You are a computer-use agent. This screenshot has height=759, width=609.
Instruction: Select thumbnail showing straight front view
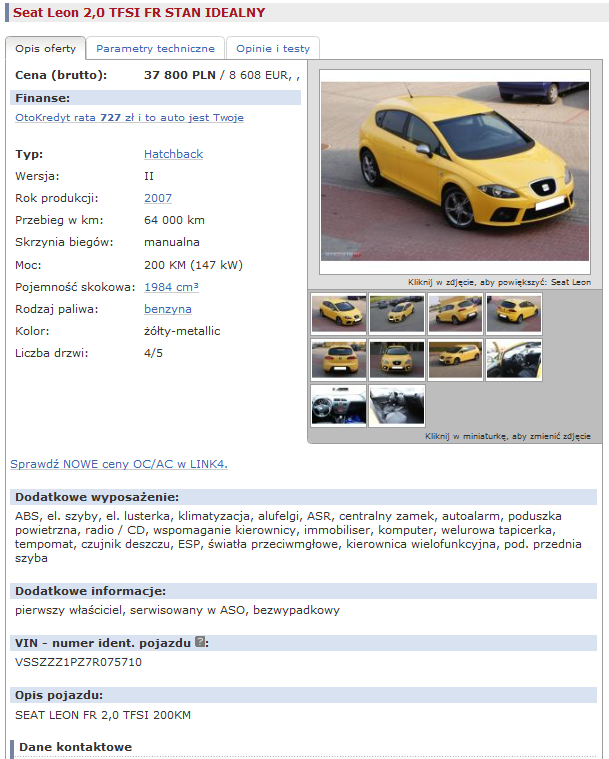[x=397, y=360]
